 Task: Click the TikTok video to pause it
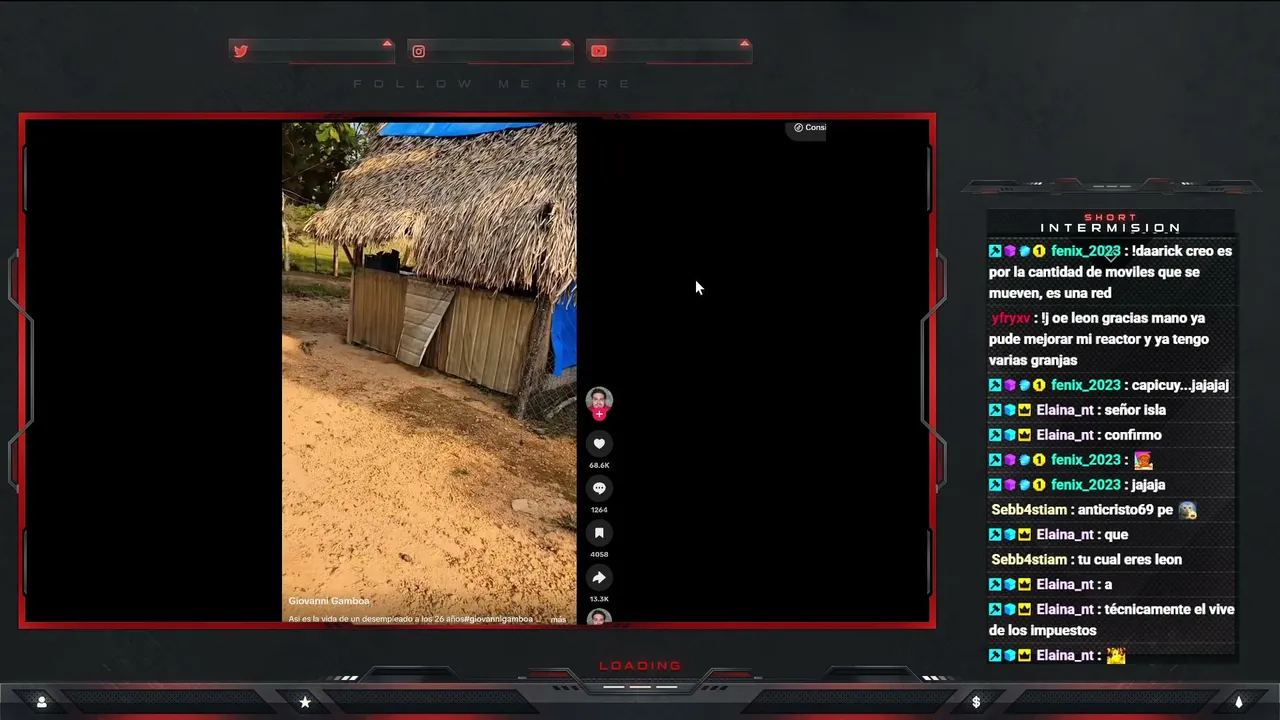point(429,373)
